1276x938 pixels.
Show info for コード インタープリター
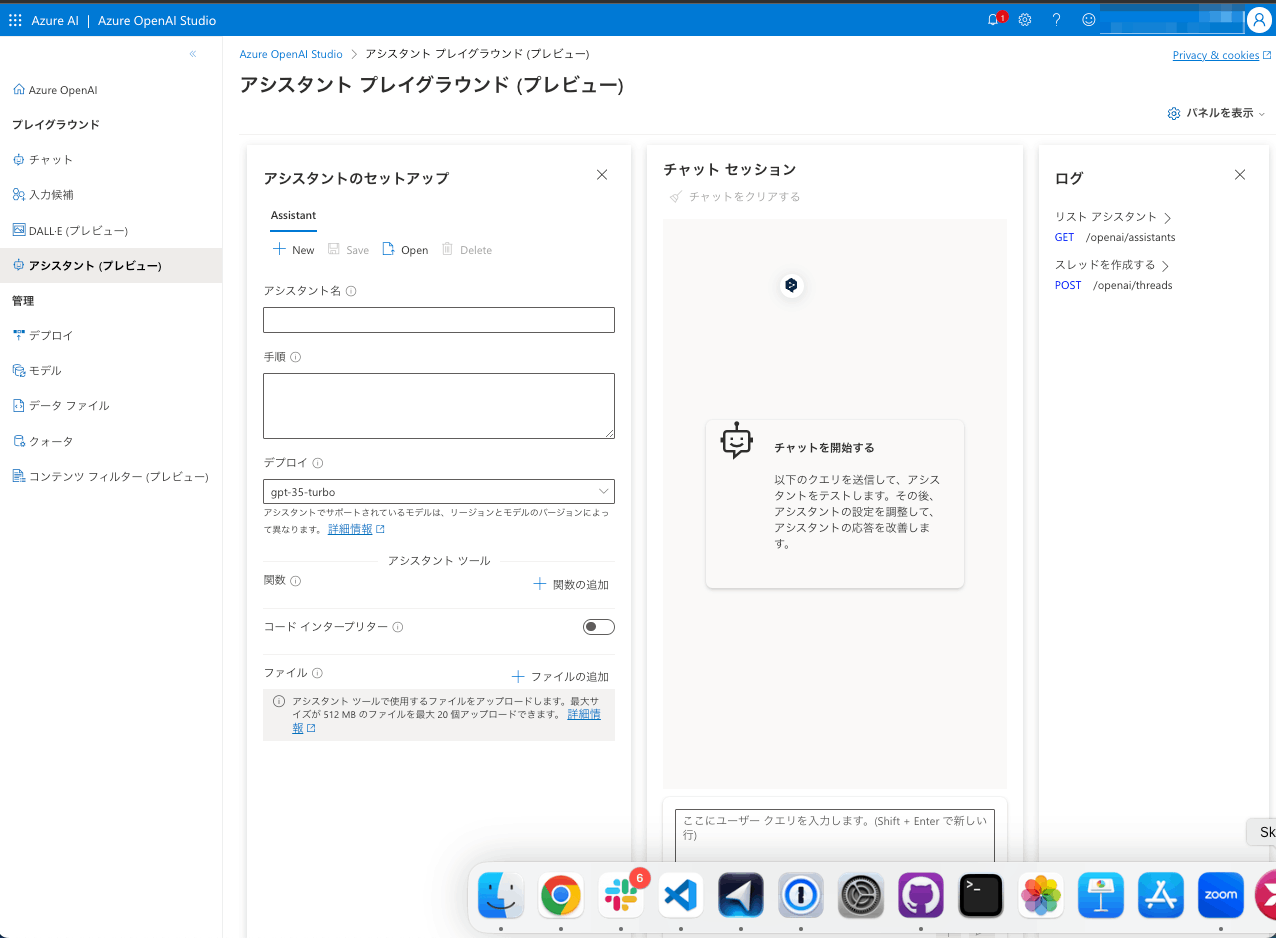[398, 627]
